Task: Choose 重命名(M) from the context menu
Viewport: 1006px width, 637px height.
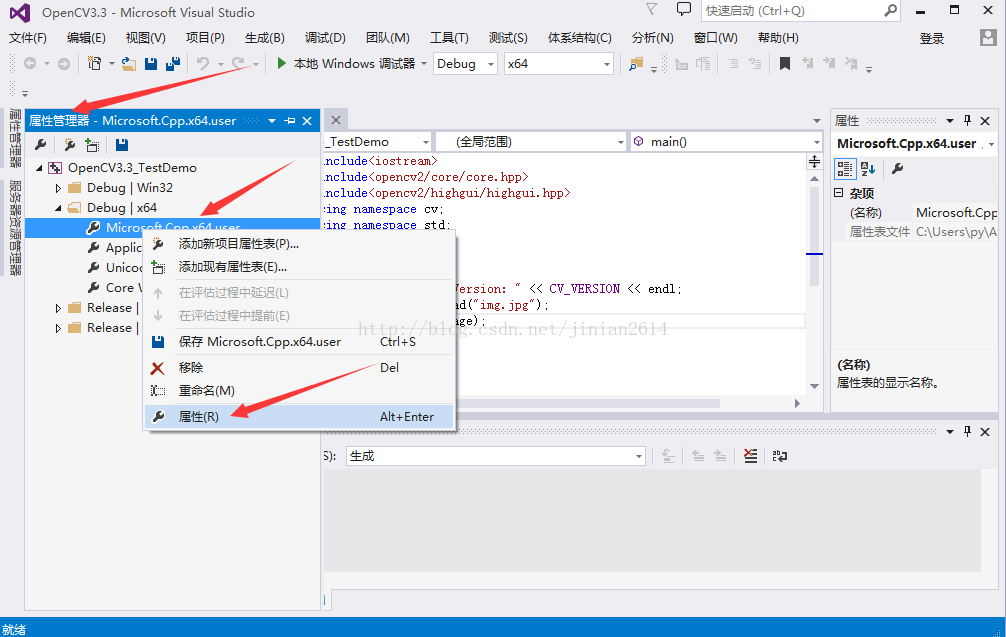Action: tap(299, 391)
